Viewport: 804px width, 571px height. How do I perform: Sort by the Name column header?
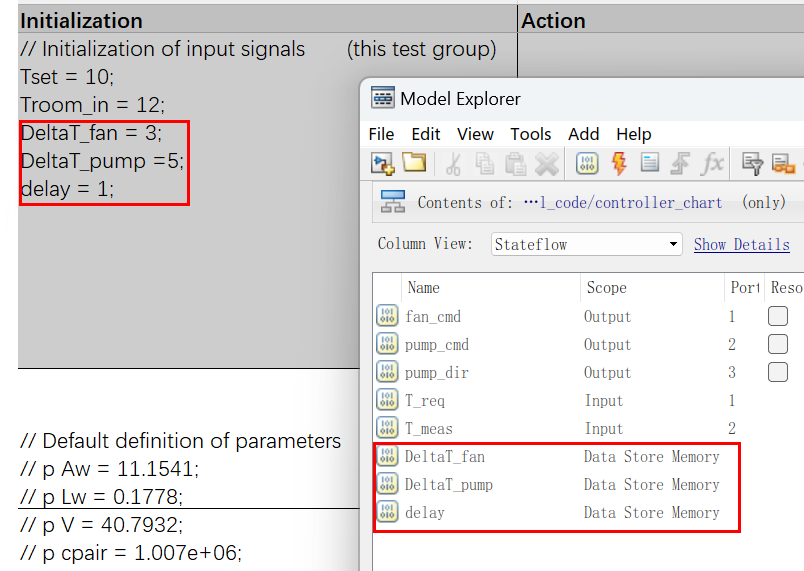pyautogui.click(x=423, y=288)
